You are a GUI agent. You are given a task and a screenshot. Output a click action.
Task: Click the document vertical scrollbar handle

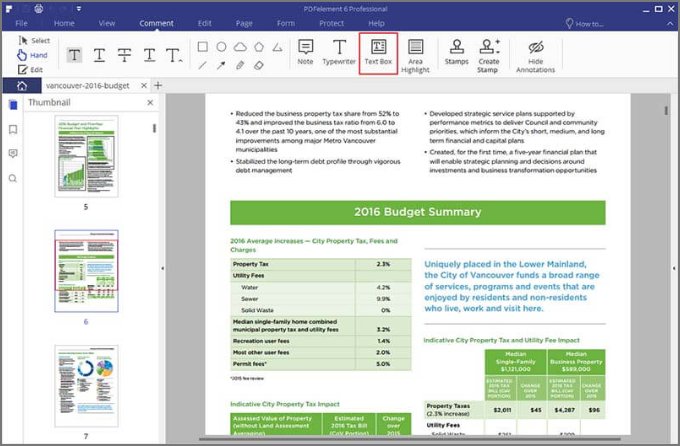(x=666, y=111)
